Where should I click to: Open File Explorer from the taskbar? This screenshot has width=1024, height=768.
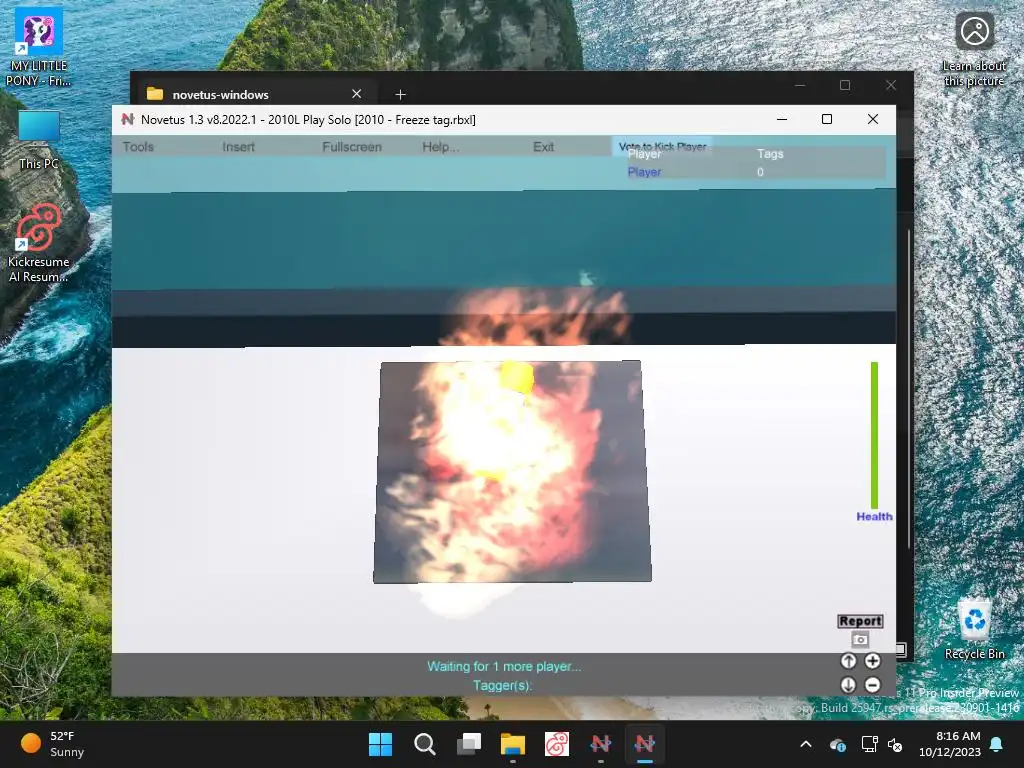tap(513, 744)
